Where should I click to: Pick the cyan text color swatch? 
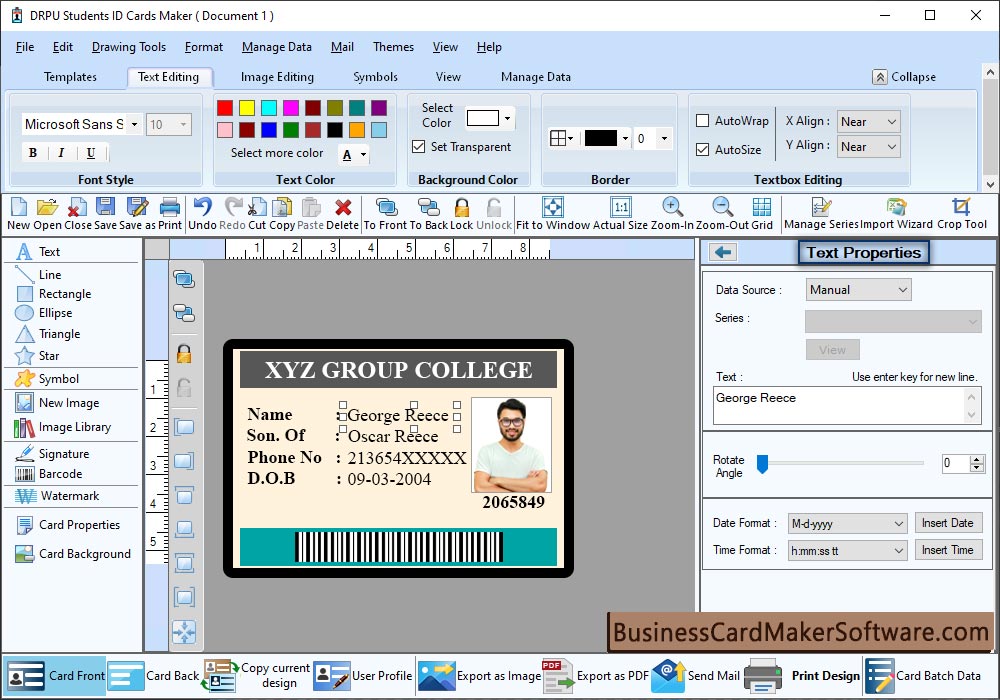pyautogui.click(x=269, y=108)
